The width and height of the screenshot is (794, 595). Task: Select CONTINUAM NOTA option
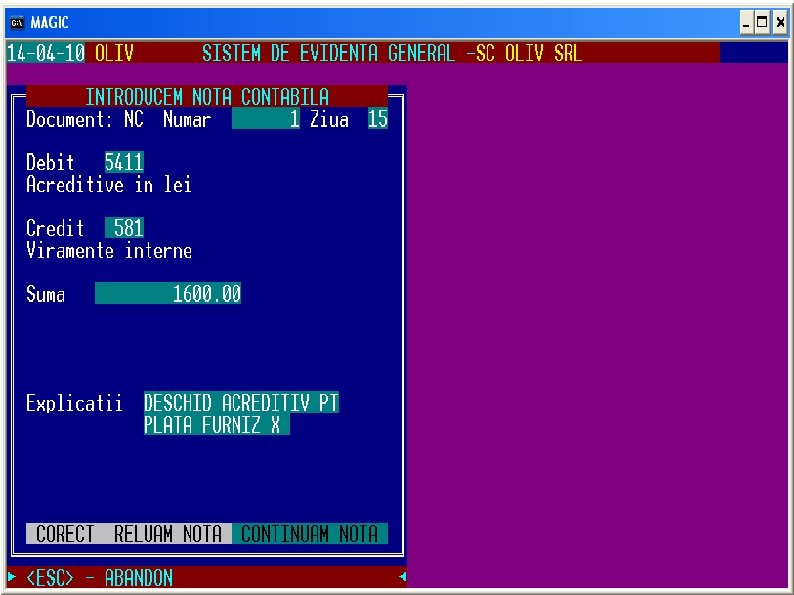(x=309, y=534)
